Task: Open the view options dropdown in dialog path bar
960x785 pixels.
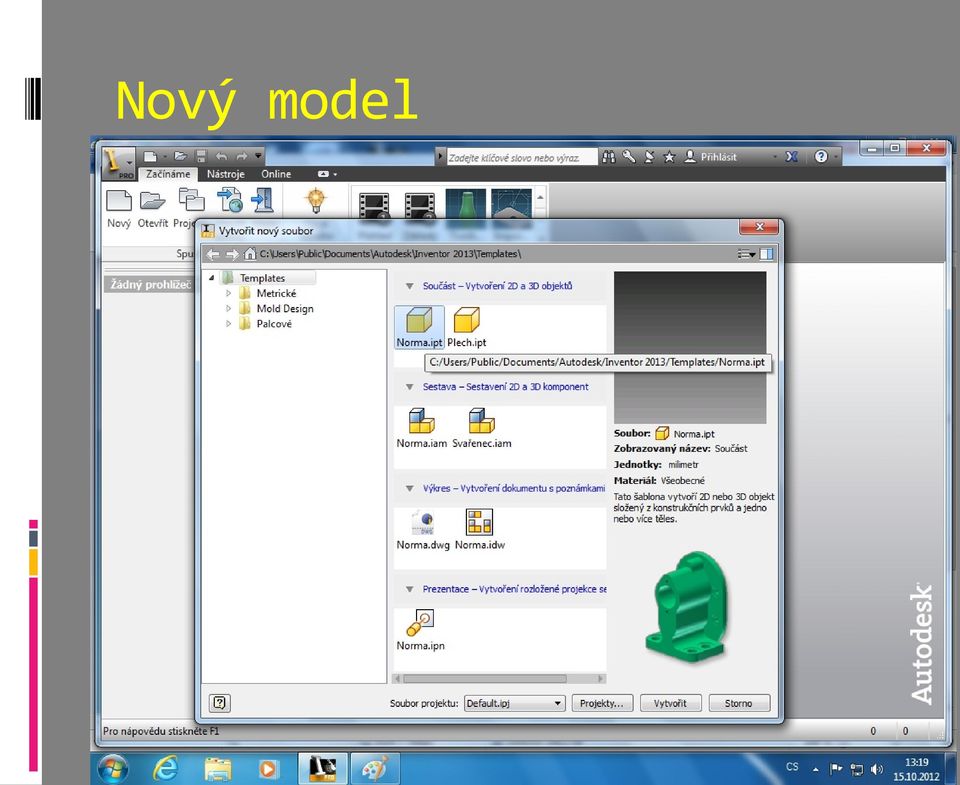Action: pos(746,254)
